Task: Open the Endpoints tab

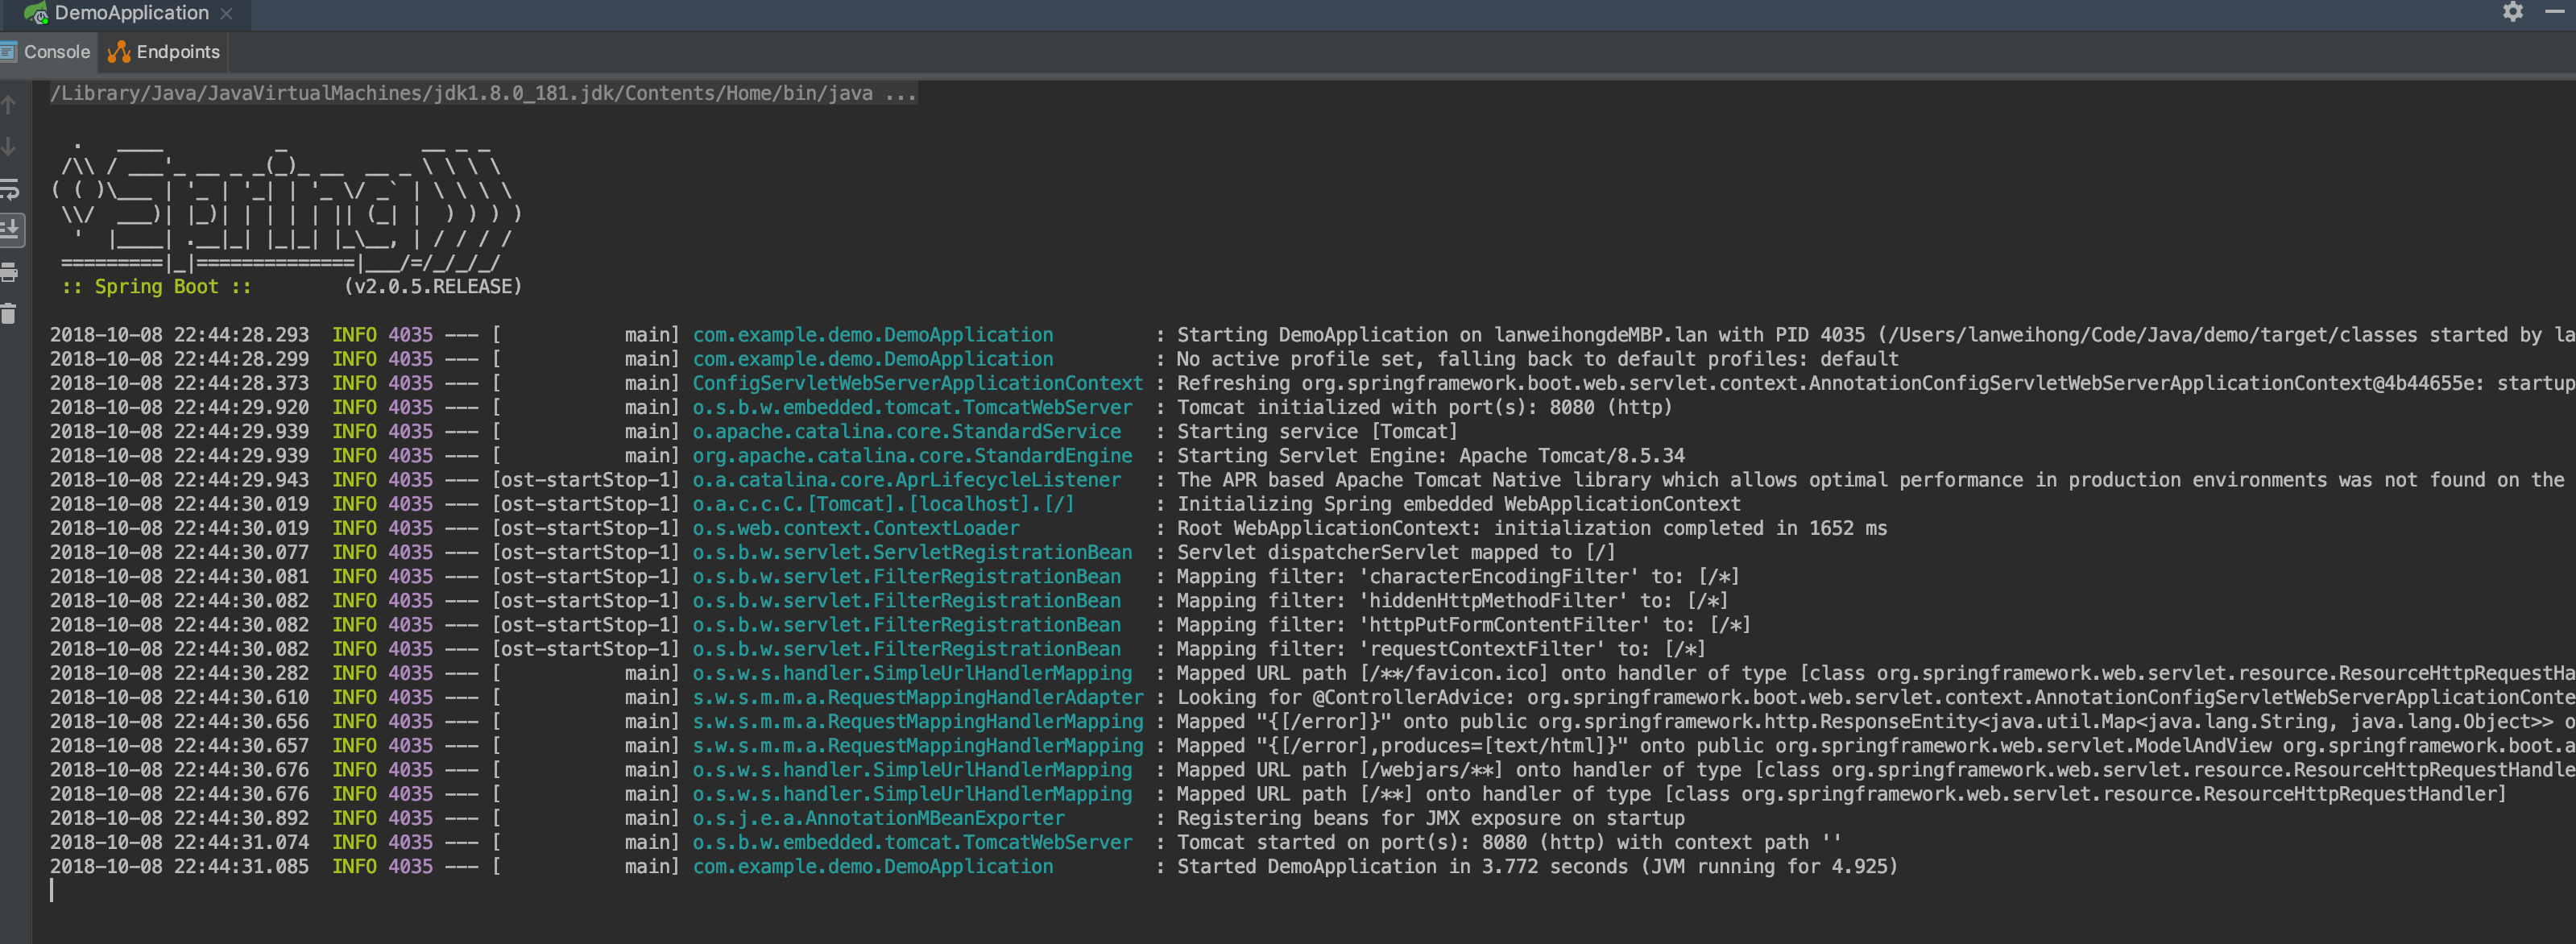Action: pos(177,52)
